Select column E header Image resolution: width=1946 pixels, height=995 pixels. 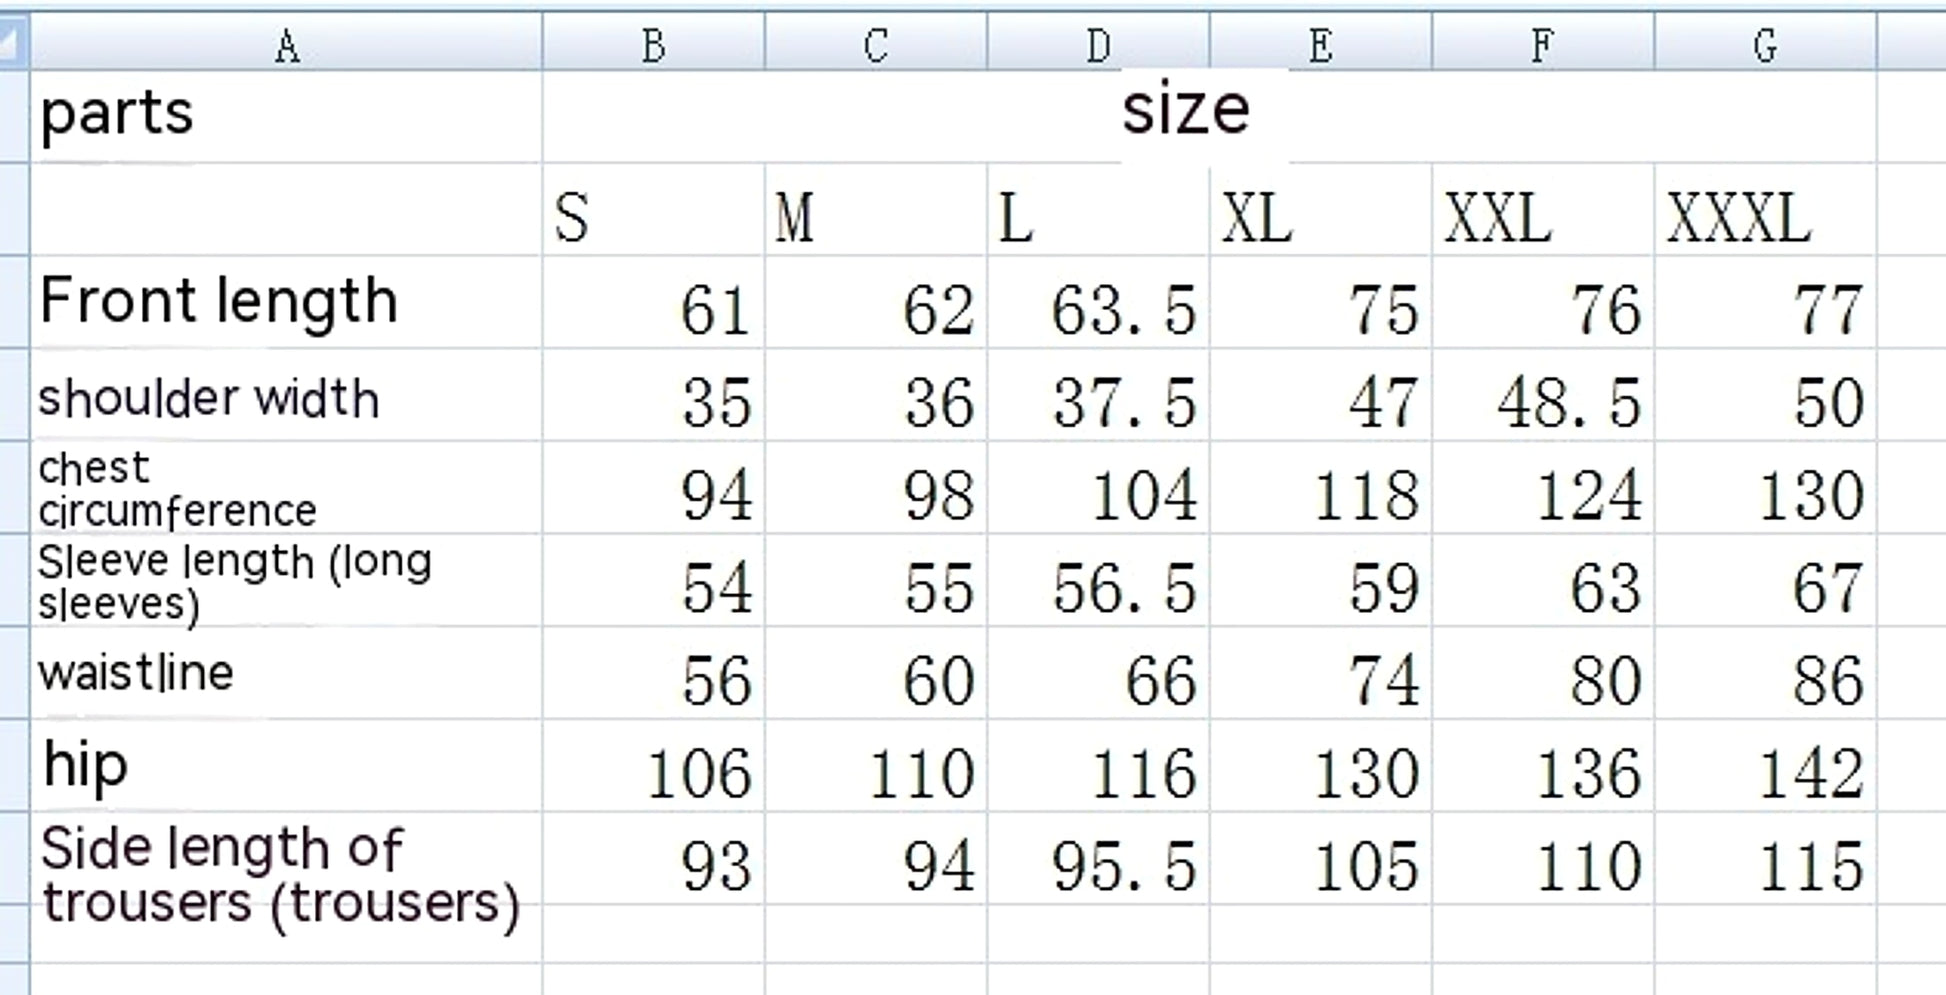pos(1321,42)
